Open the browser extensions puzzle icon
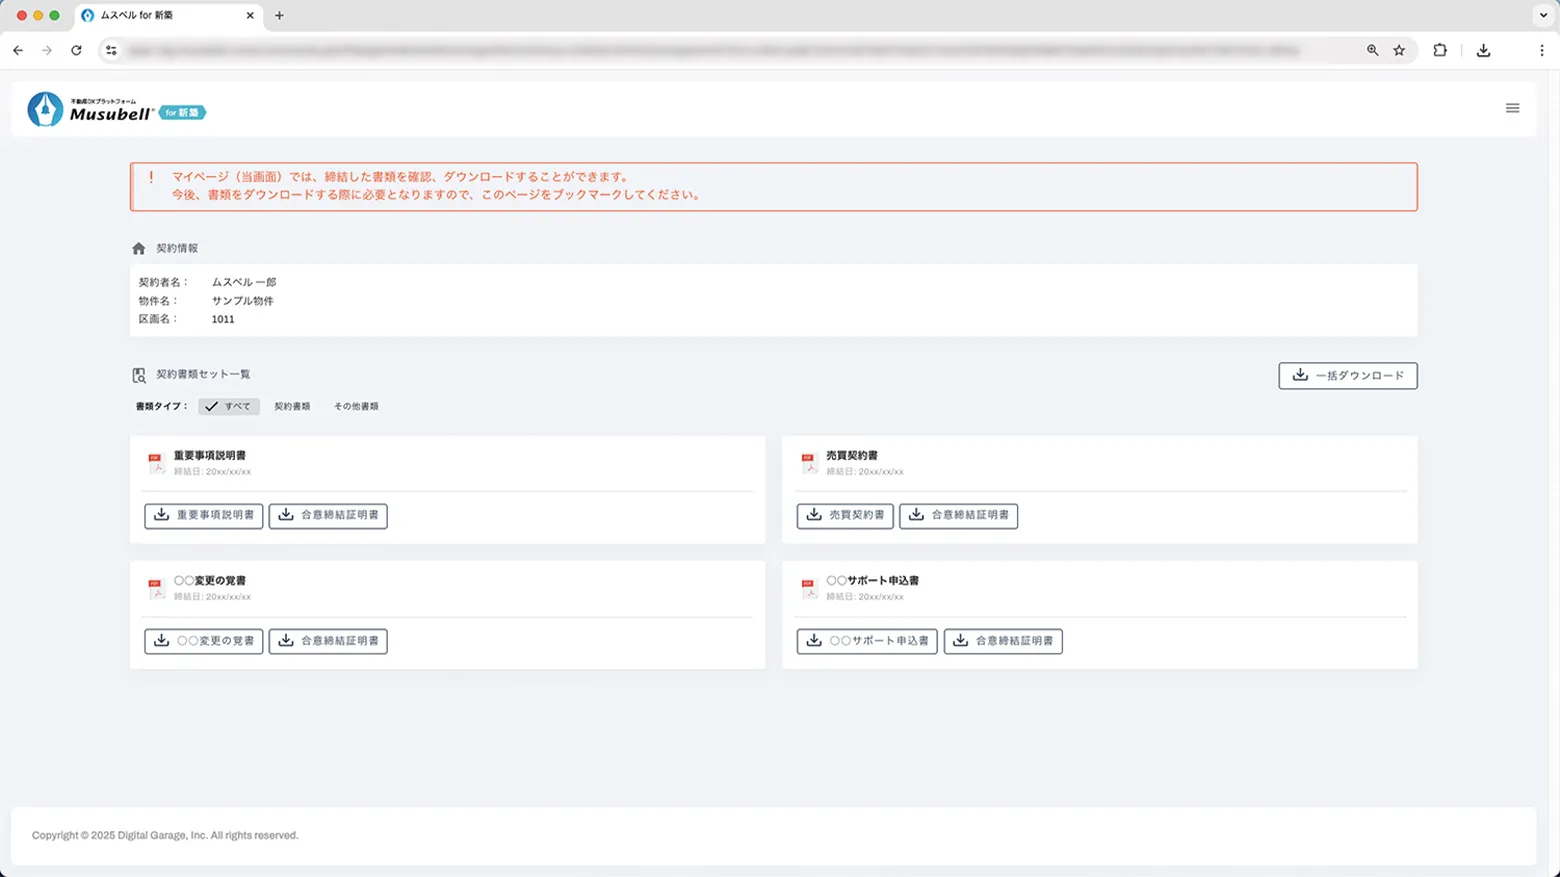 point(1440,50)
